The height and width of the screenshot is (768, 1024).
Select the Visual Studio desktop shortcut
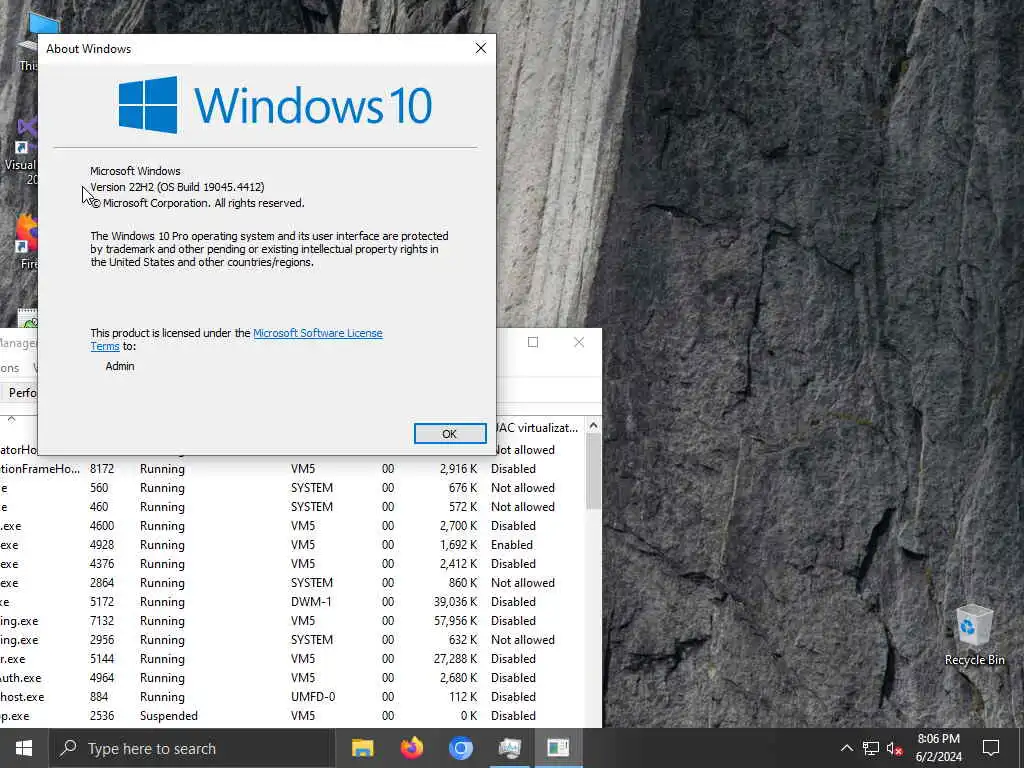[21, 152]
